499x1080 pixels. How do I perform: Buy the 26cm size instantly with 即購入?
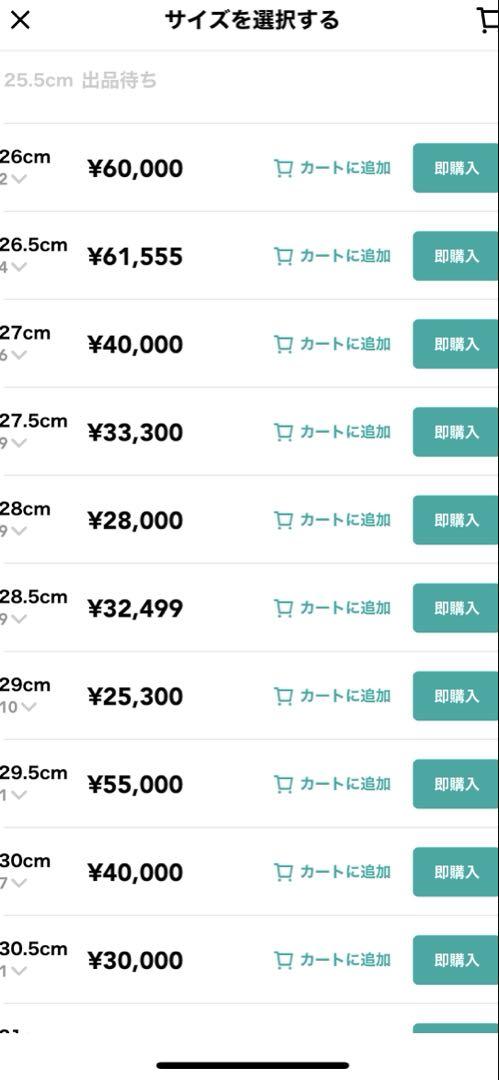coord(456,168)
